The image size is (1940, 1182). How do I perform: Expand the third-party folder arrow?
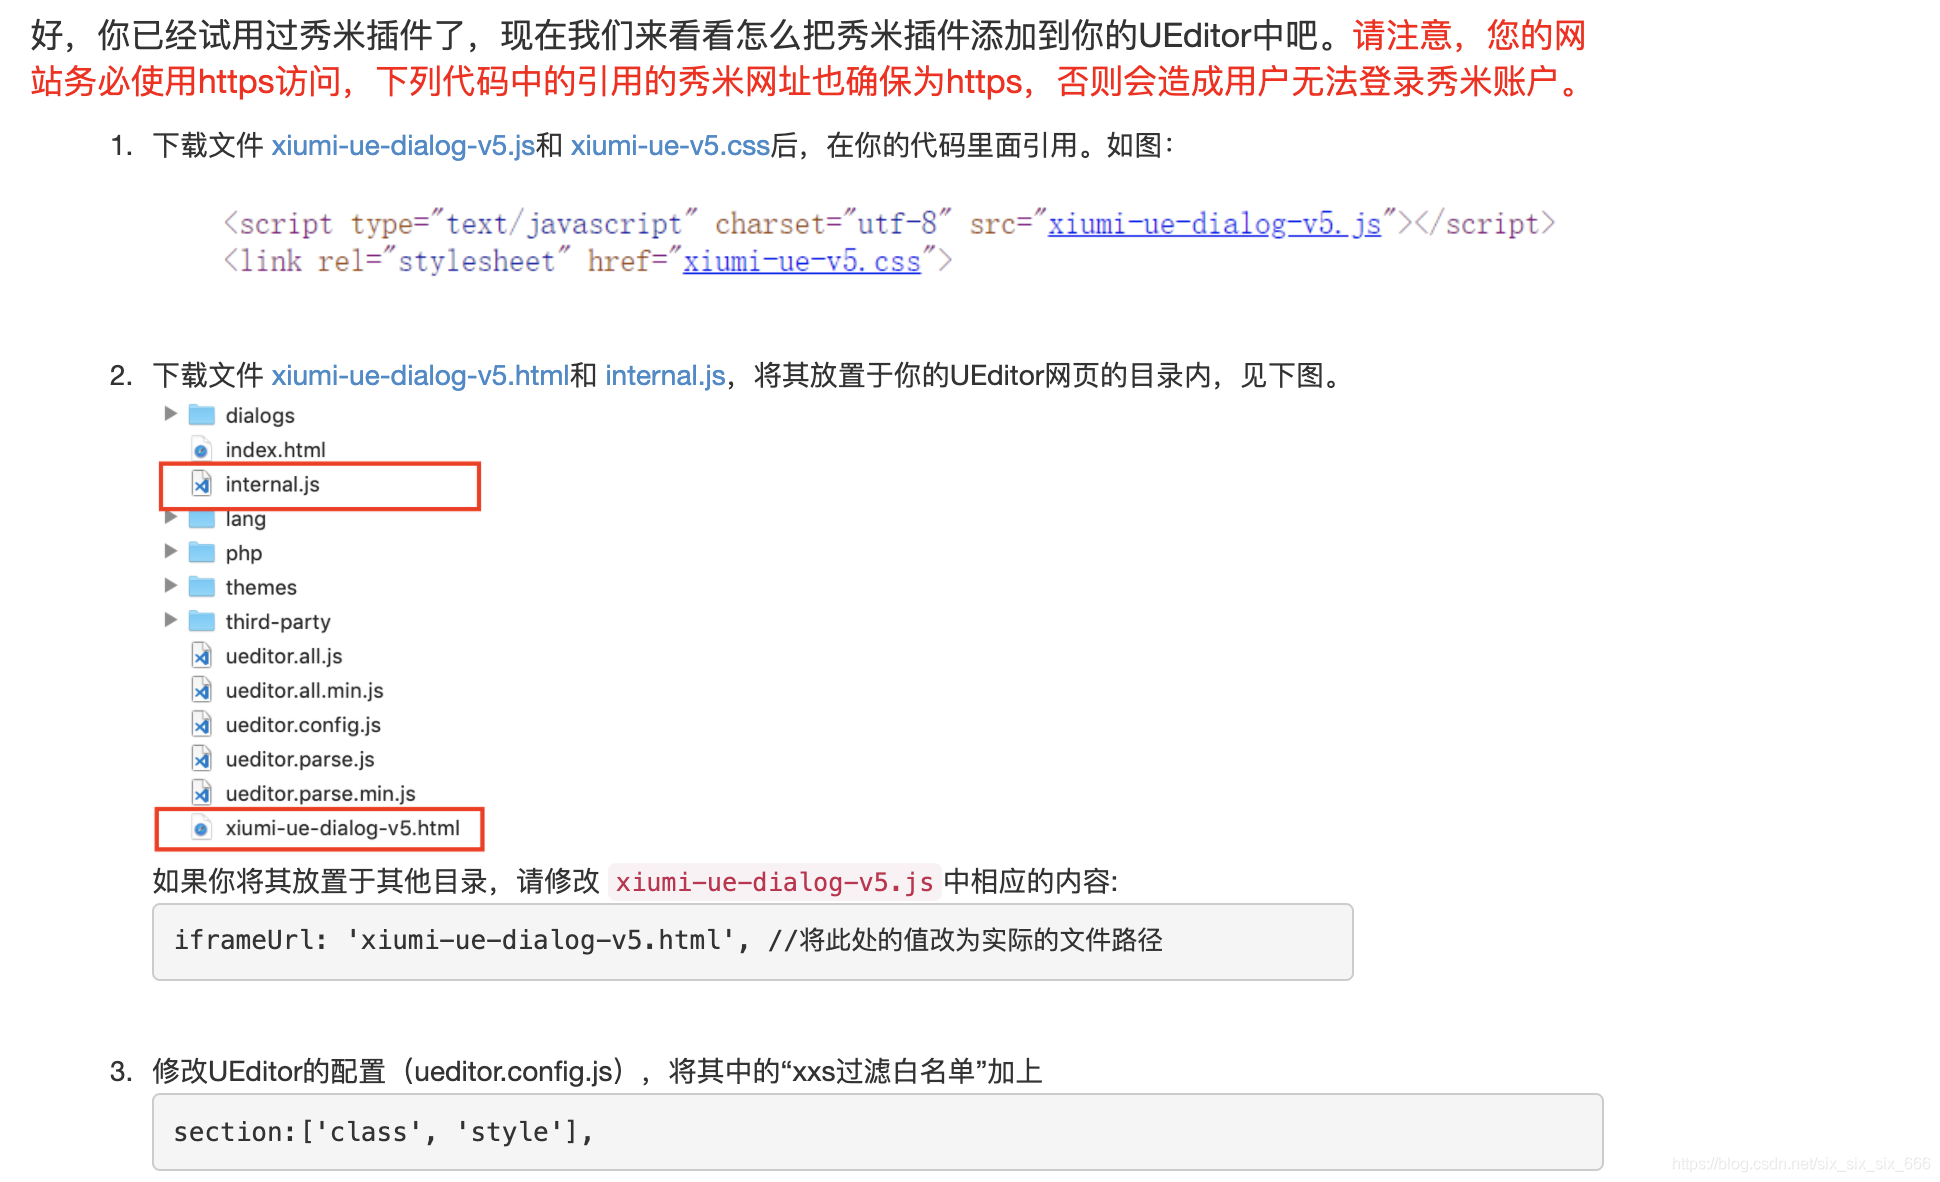[x=170, y=621]
